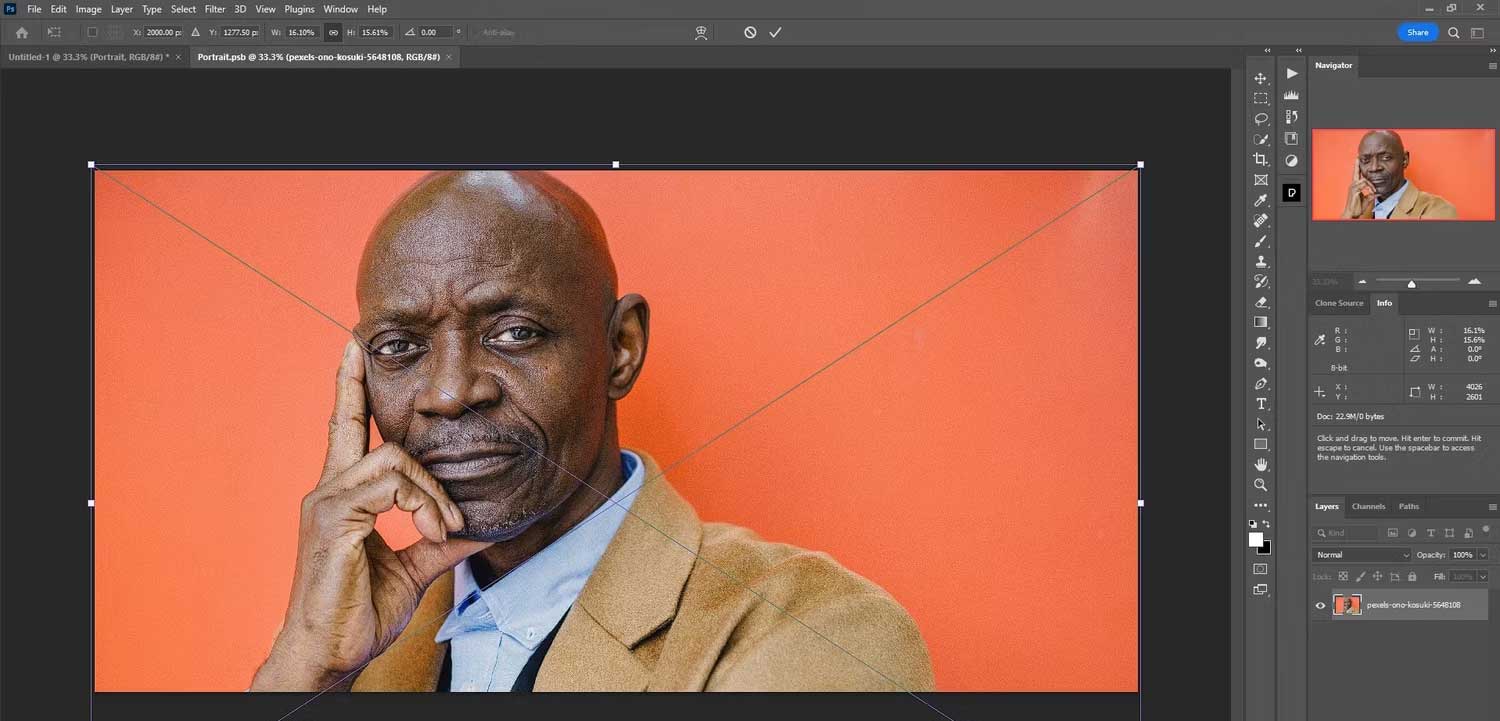The height and width of the screenshot is (721, 1500).
Task: Select the Crop tool
Action: (x=1261, y=160)
